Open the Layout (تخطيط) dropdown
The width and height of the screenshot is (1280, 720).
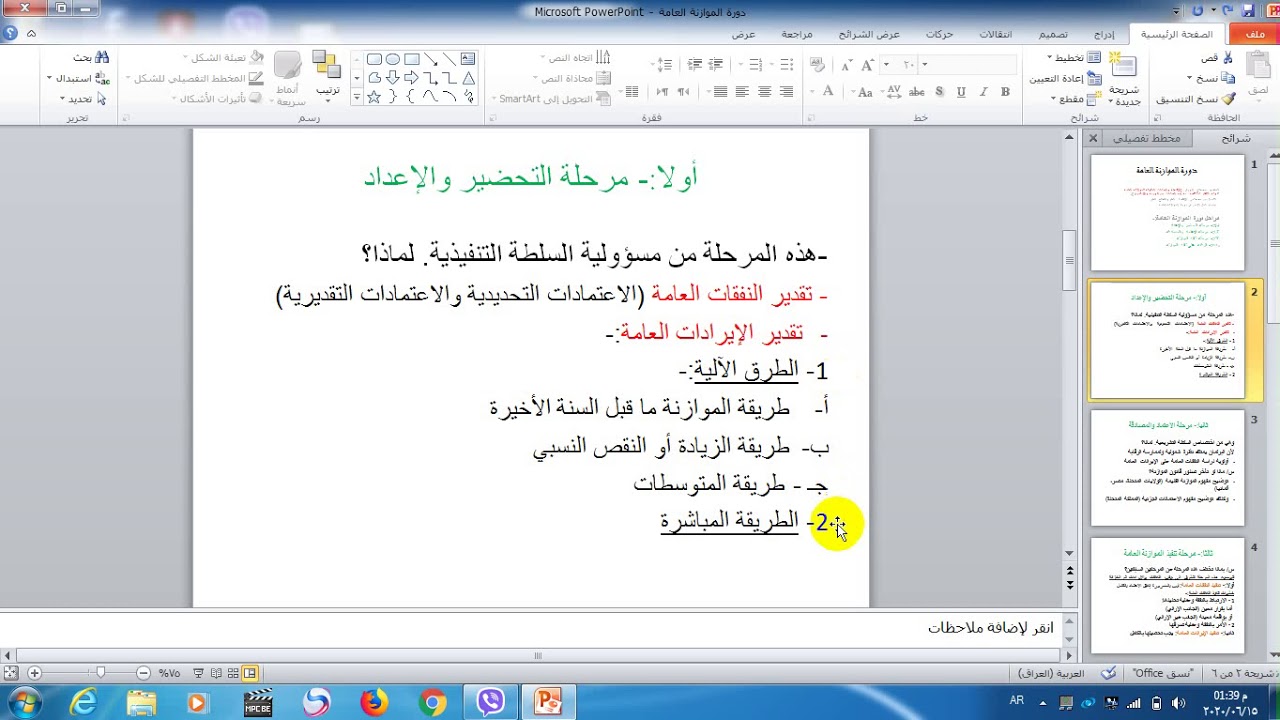coord(1073,58)
